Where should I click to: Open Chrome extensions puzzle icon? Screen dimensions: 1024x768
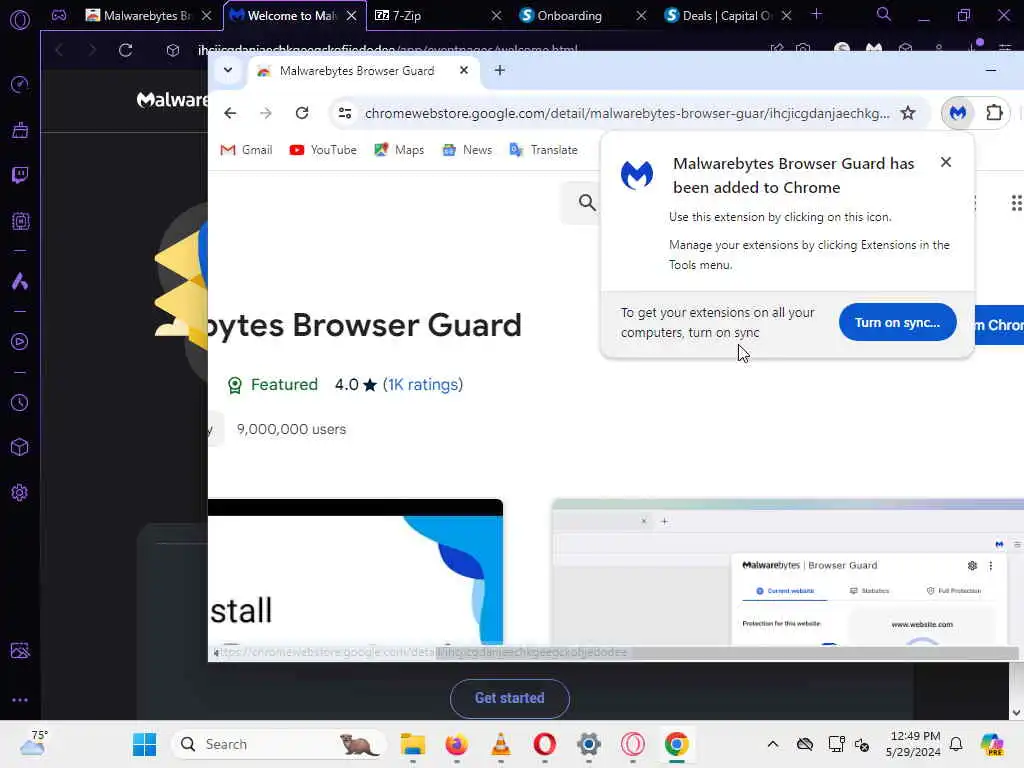click(x=994, y=113)
